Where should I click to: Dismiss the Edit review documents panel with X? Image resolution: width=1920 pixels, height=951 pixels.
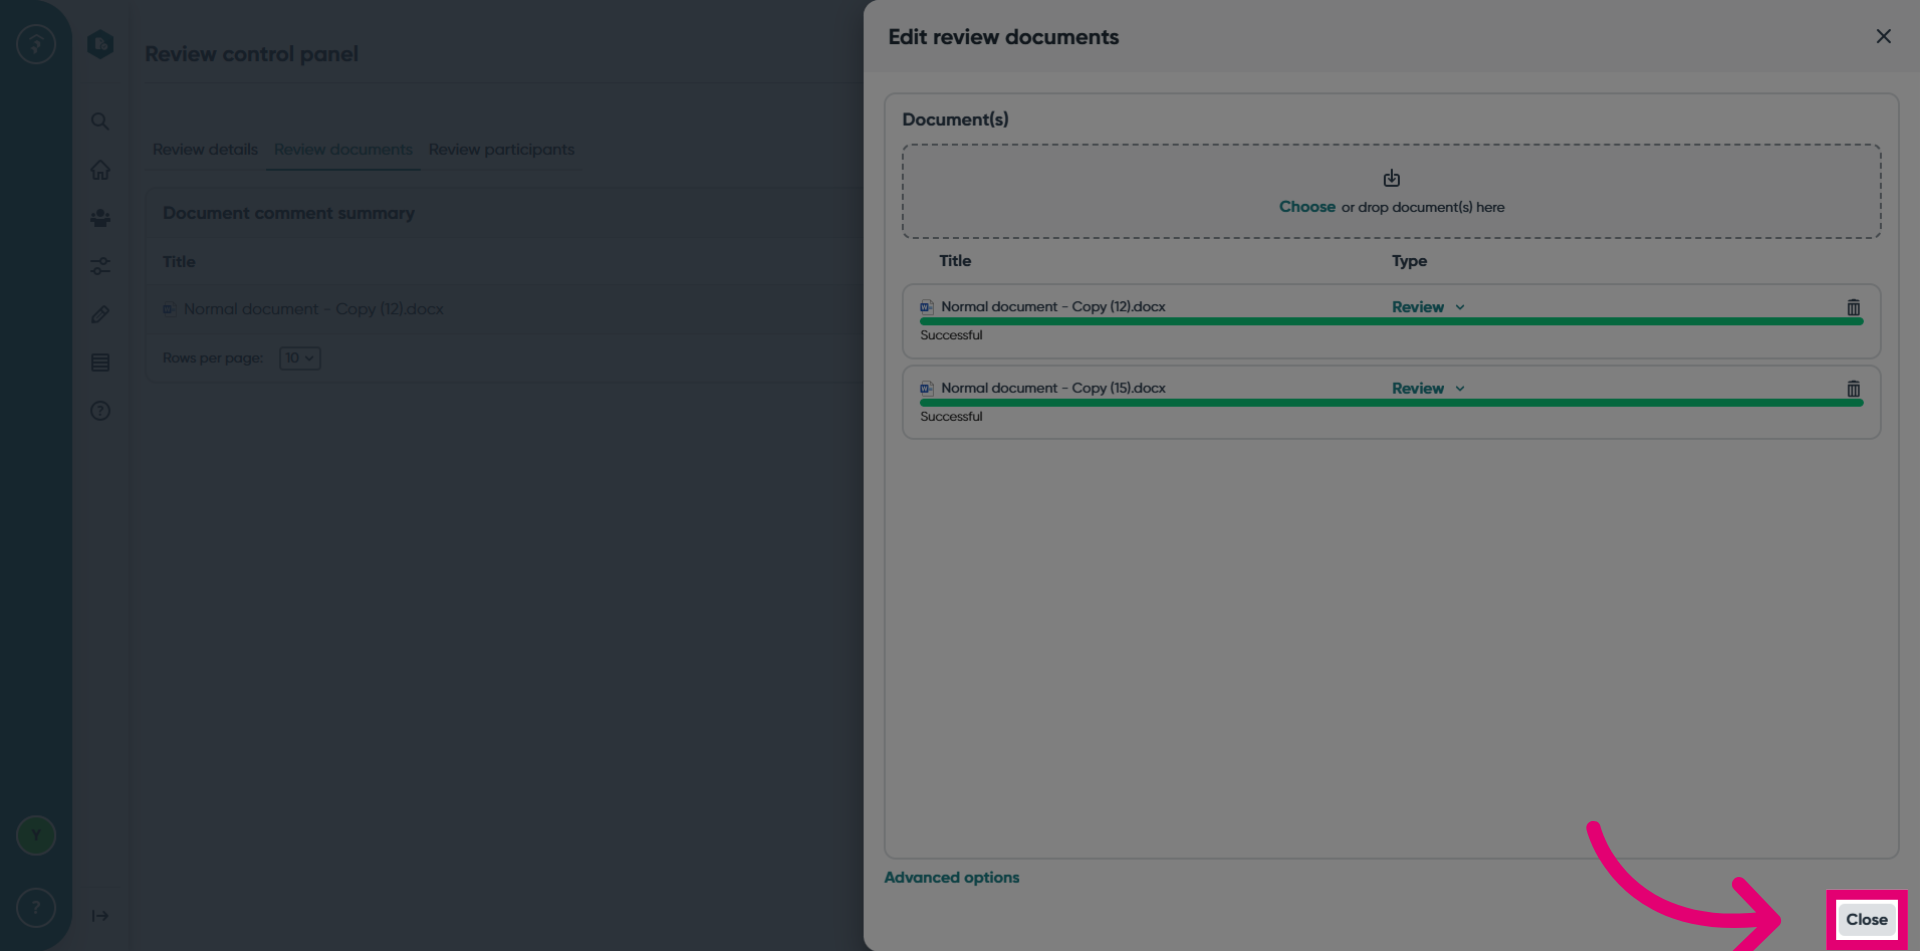(1883, 36)
